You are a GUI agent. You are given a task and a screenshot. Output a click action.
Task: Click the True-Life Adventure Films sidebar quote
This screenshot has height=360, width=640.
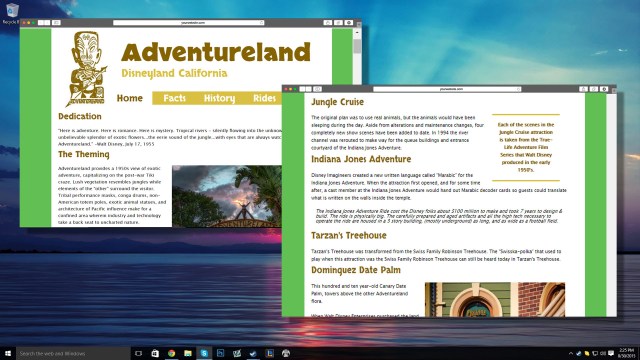[x=526, y=147]
